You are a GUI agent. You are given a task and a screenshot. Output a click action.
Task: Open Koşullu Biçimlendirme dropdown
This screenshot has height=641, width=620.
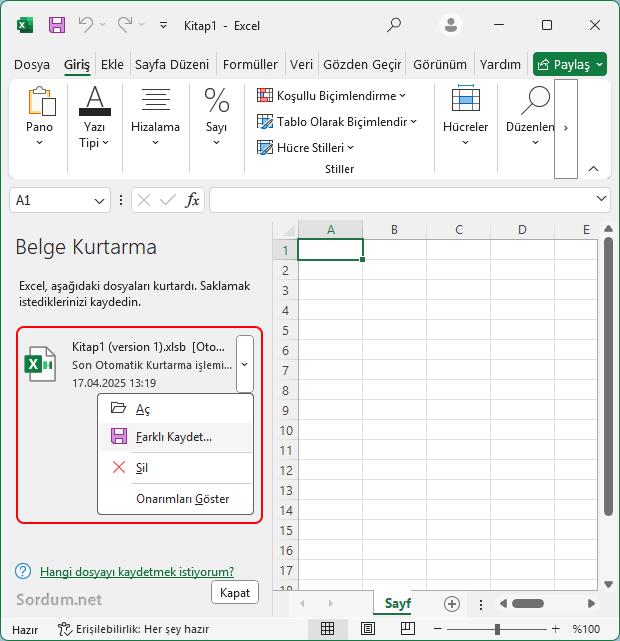[331, 96]
